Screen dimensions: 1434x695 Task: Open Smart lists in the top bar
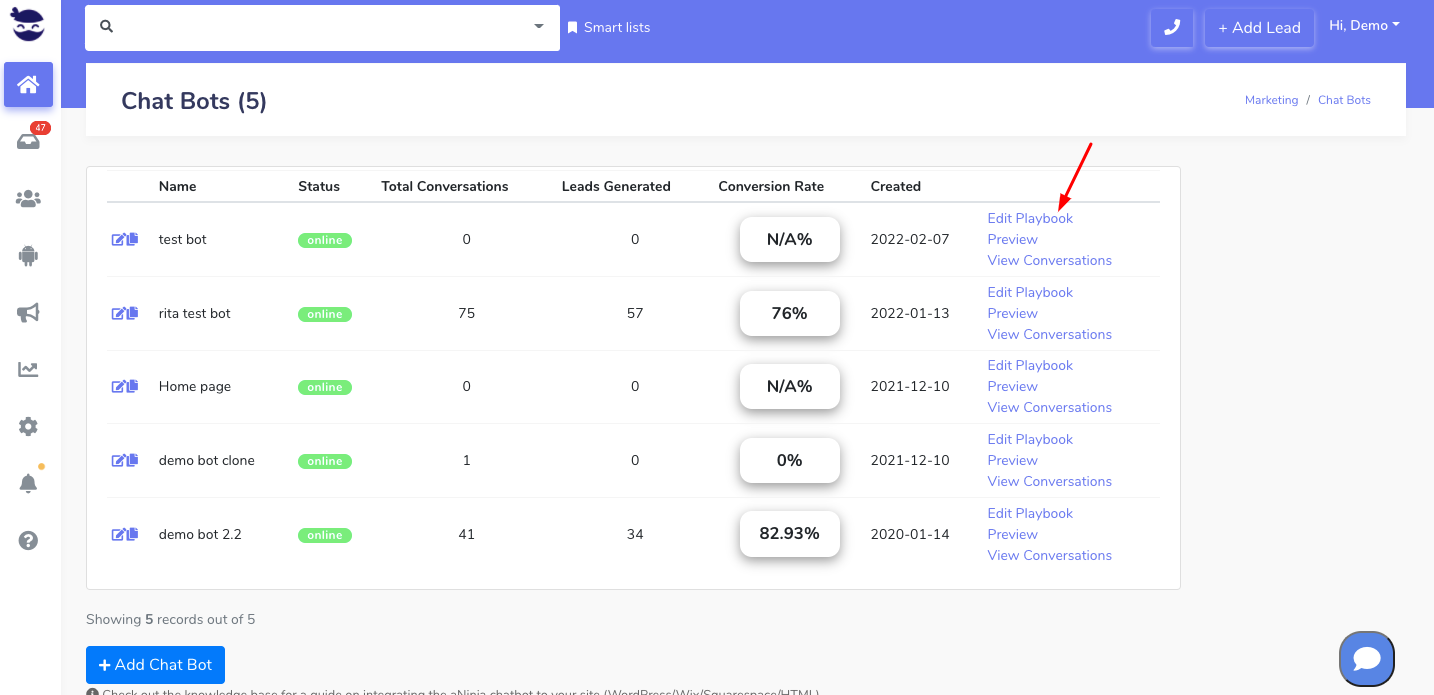(x=609, y=28)
